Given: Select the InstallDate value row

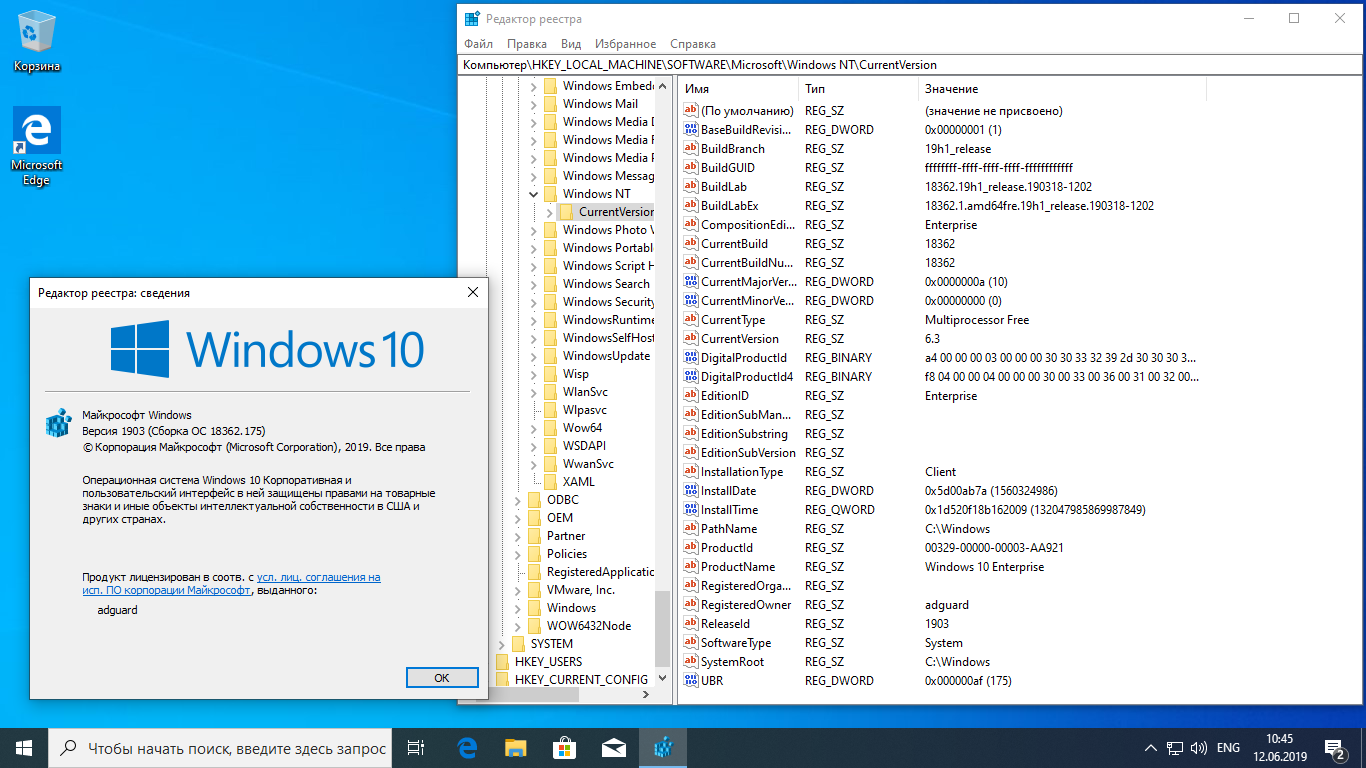Looking at the screenshot, I should click(x=942, y=490).
